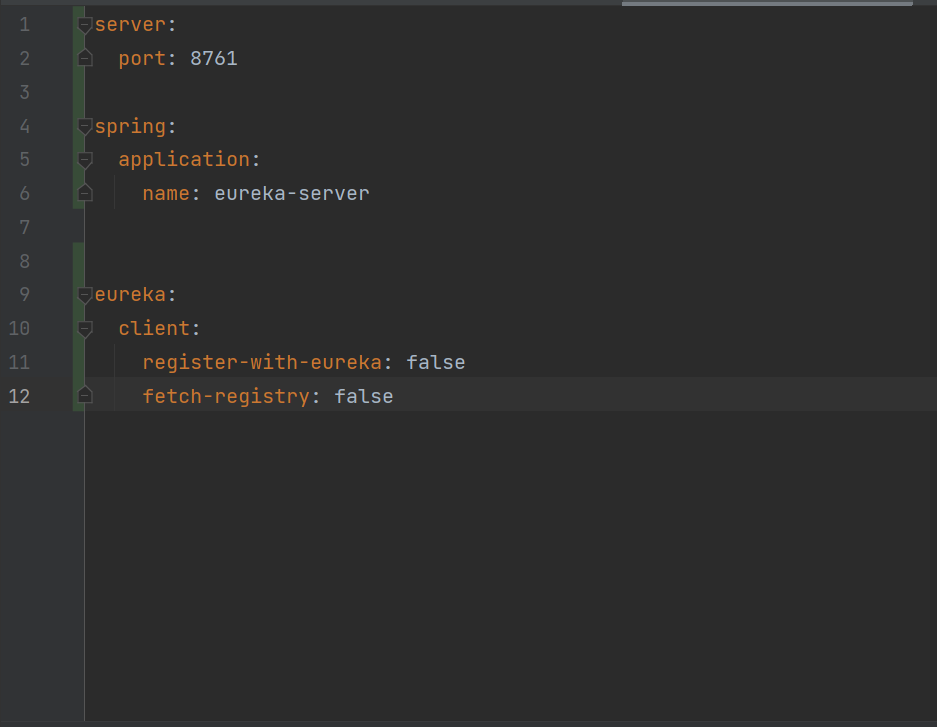Click line number 12 in the gutter
The width and height of the screenshot is (937, 727).
pos(18,396)
